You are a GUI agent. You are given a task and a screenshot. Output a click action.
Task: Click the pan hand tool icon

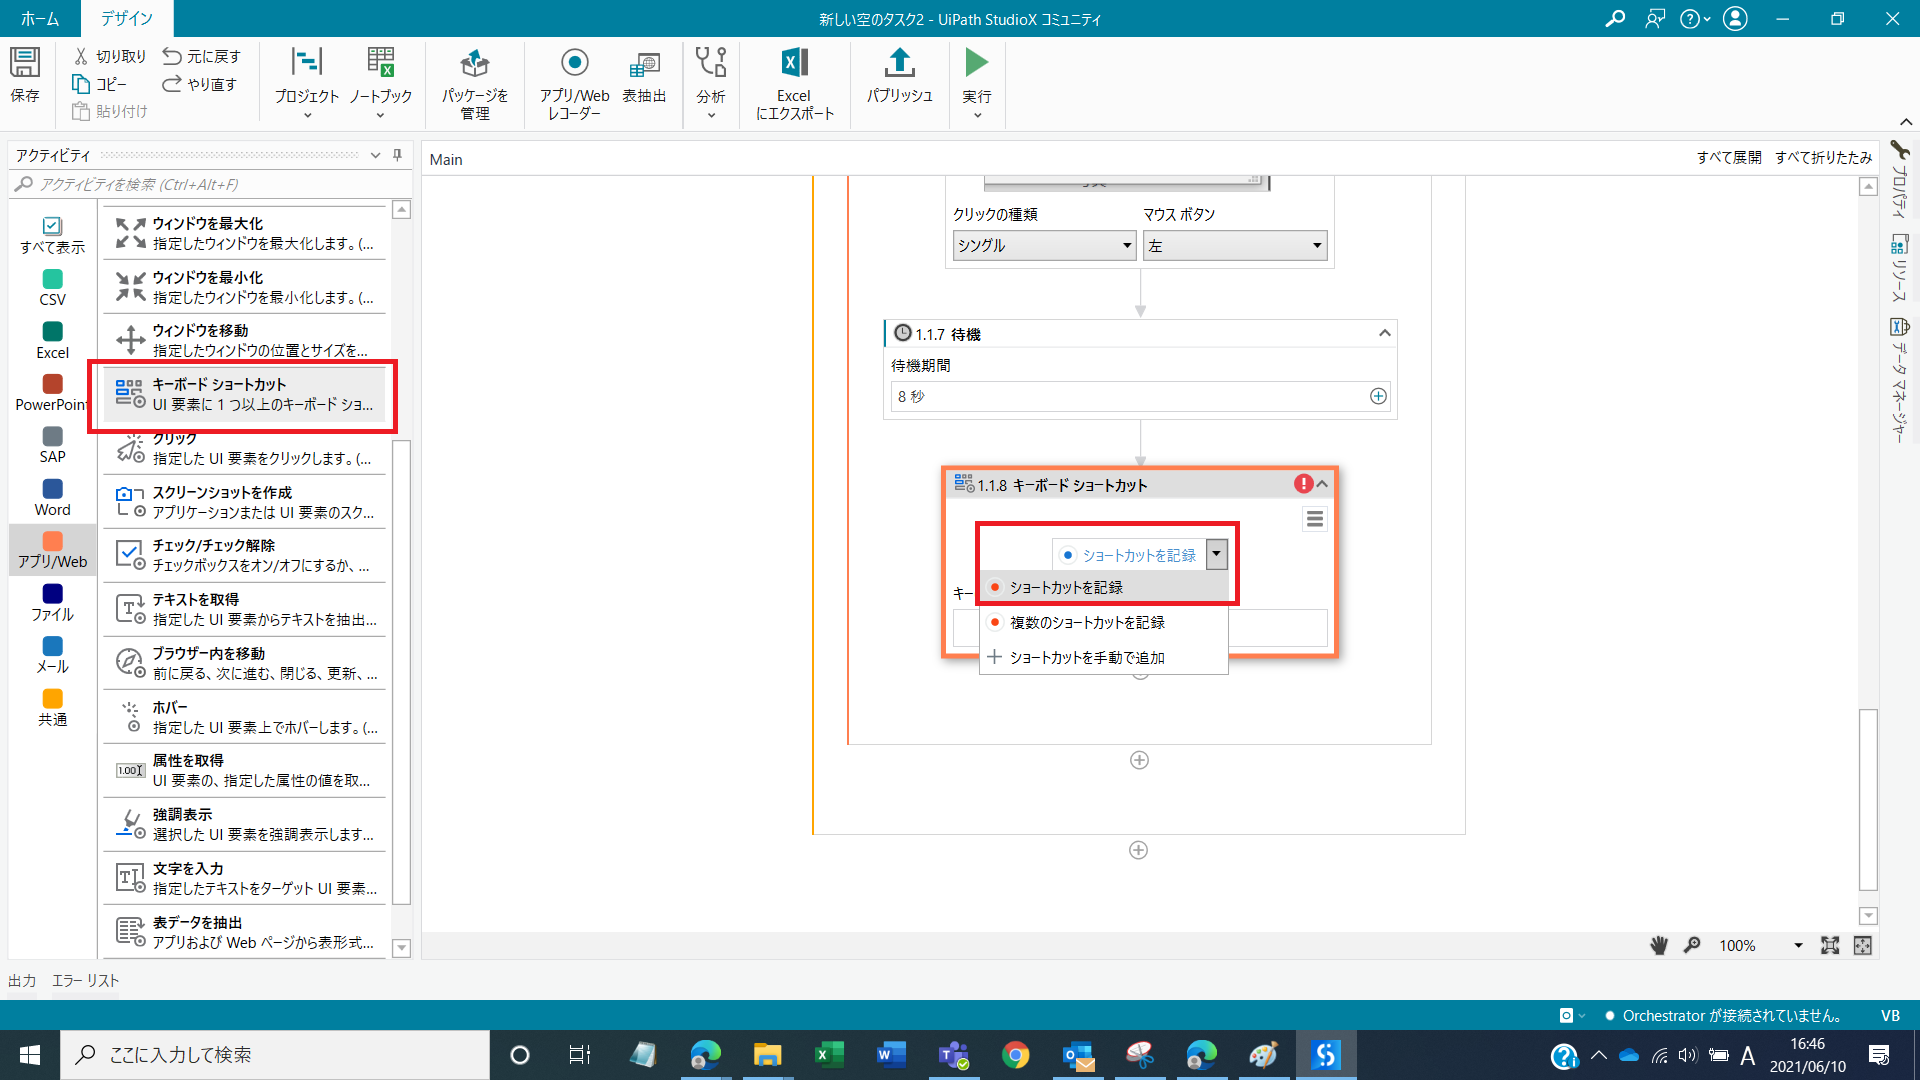pos(1659,945)
